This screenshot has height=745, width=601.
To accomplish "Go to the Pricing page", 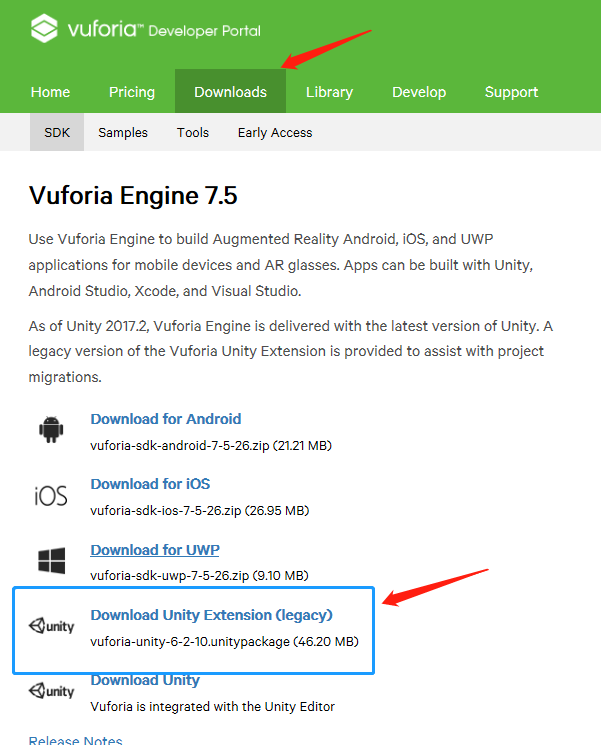I will [132, 92].
